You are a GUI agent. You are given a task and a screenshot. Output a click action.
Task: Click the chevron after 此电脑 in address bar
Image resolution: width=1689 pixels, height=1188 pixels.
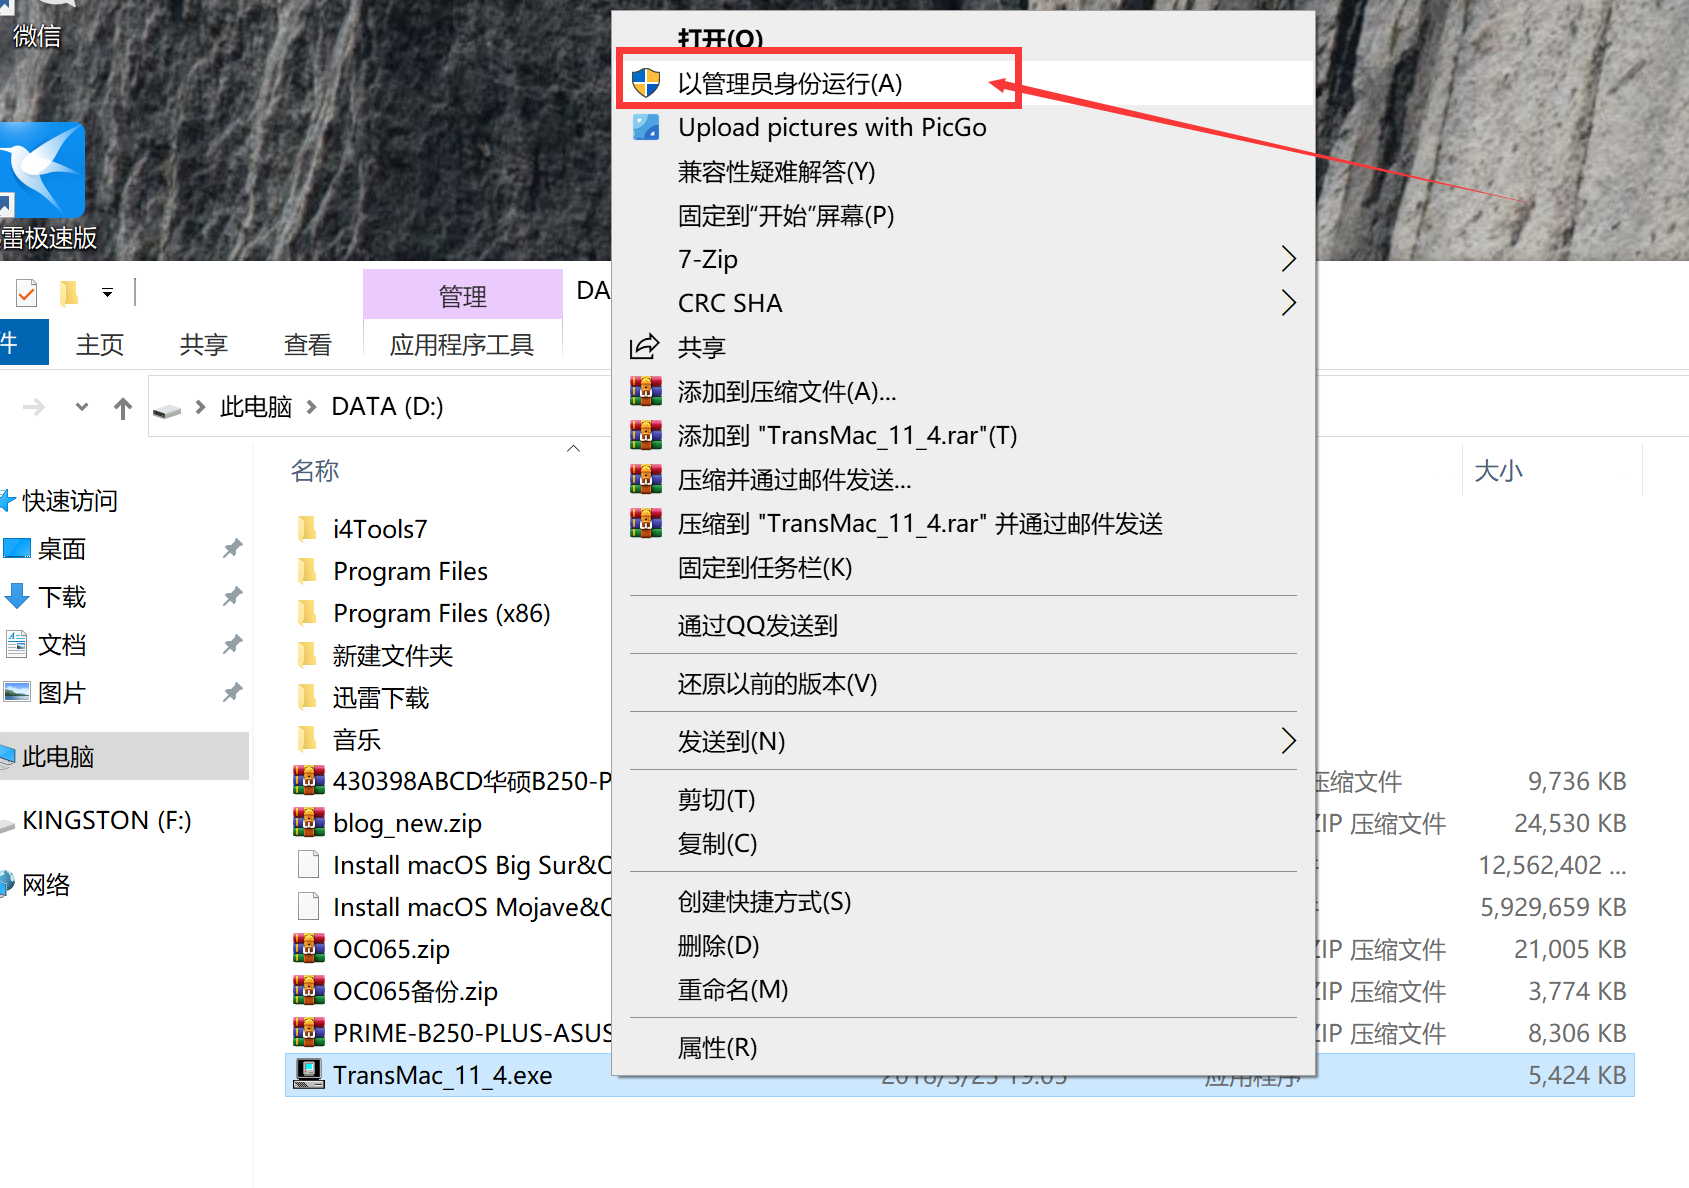pos(311,407)
